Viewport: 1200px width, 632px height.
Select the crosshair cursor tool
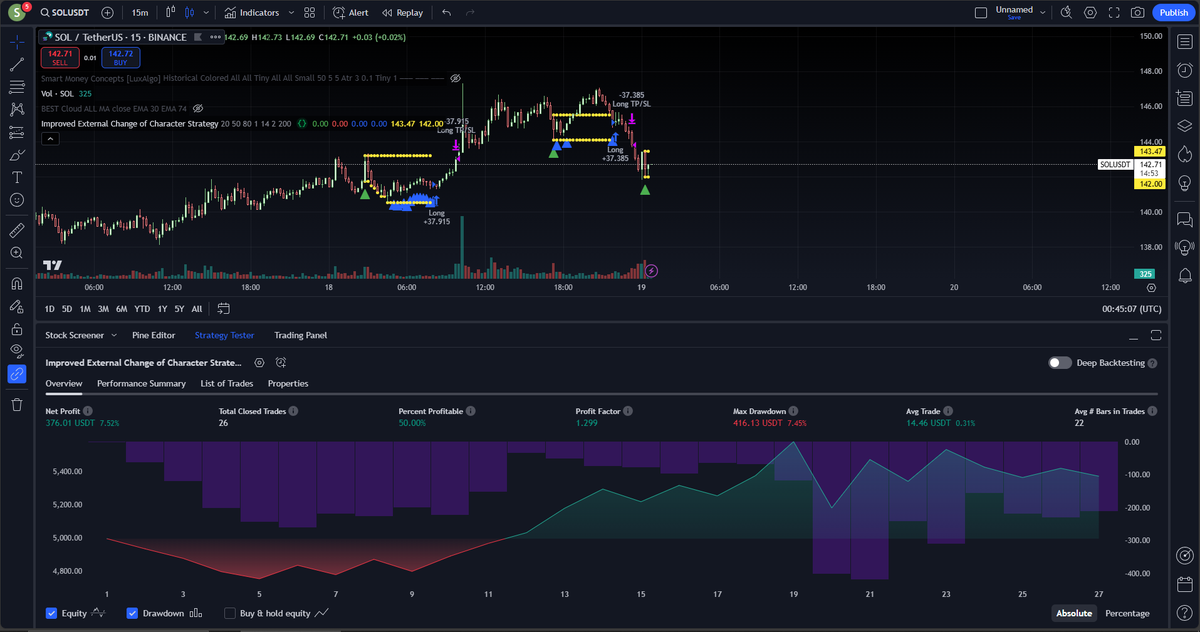(x=17, y=41)
